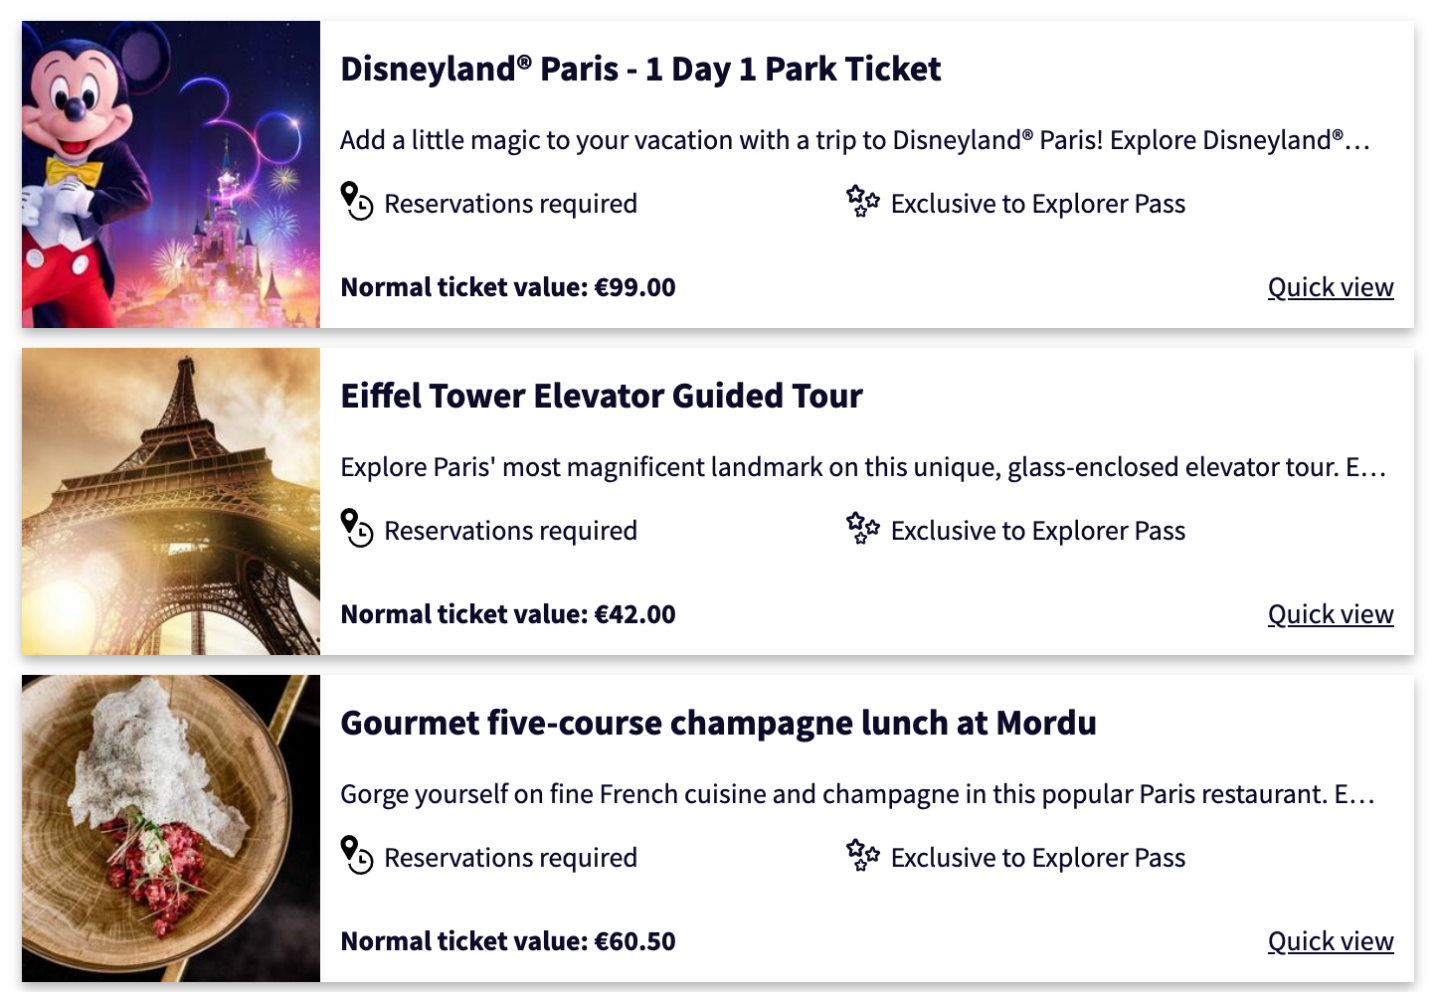
Task: Click the Normal ticket value €42.00 text
Action: pyautogui.click(x=508, y=614)
